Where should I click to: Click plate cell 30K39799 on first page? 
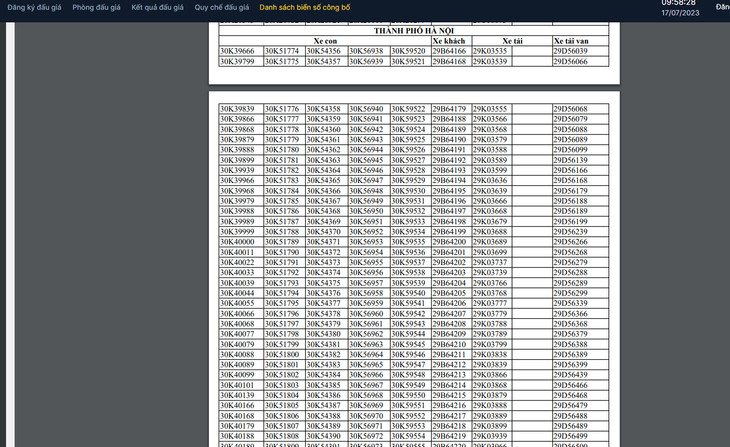point(237,62)
